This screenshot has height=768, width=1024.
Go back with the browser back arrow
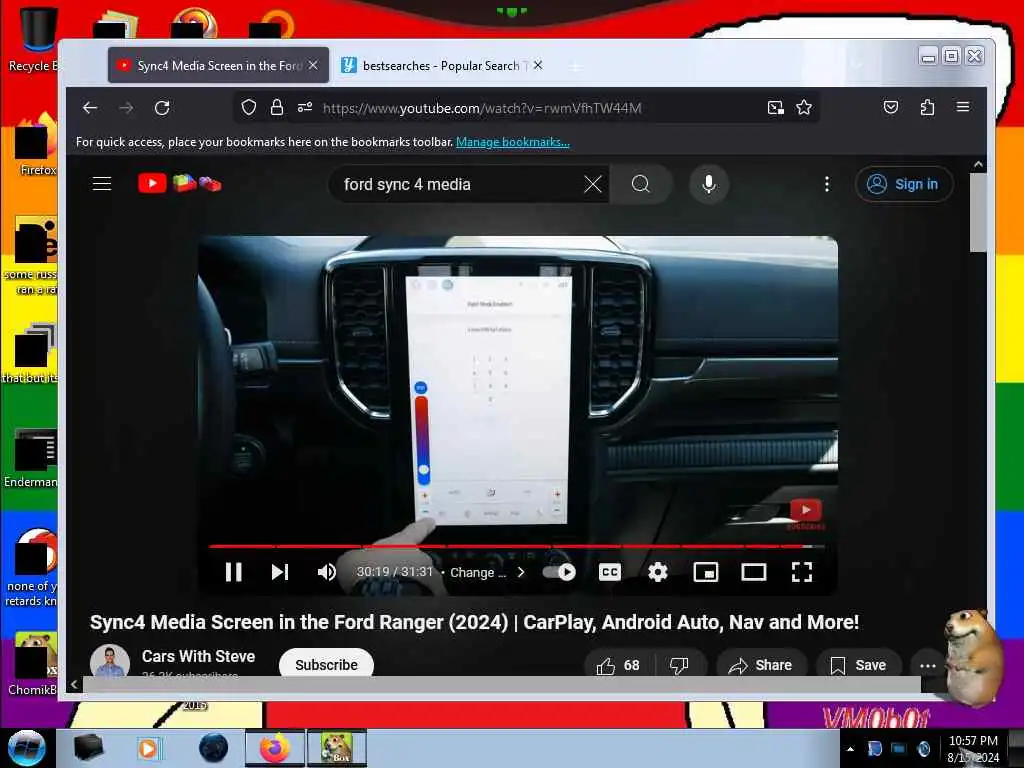89,108
